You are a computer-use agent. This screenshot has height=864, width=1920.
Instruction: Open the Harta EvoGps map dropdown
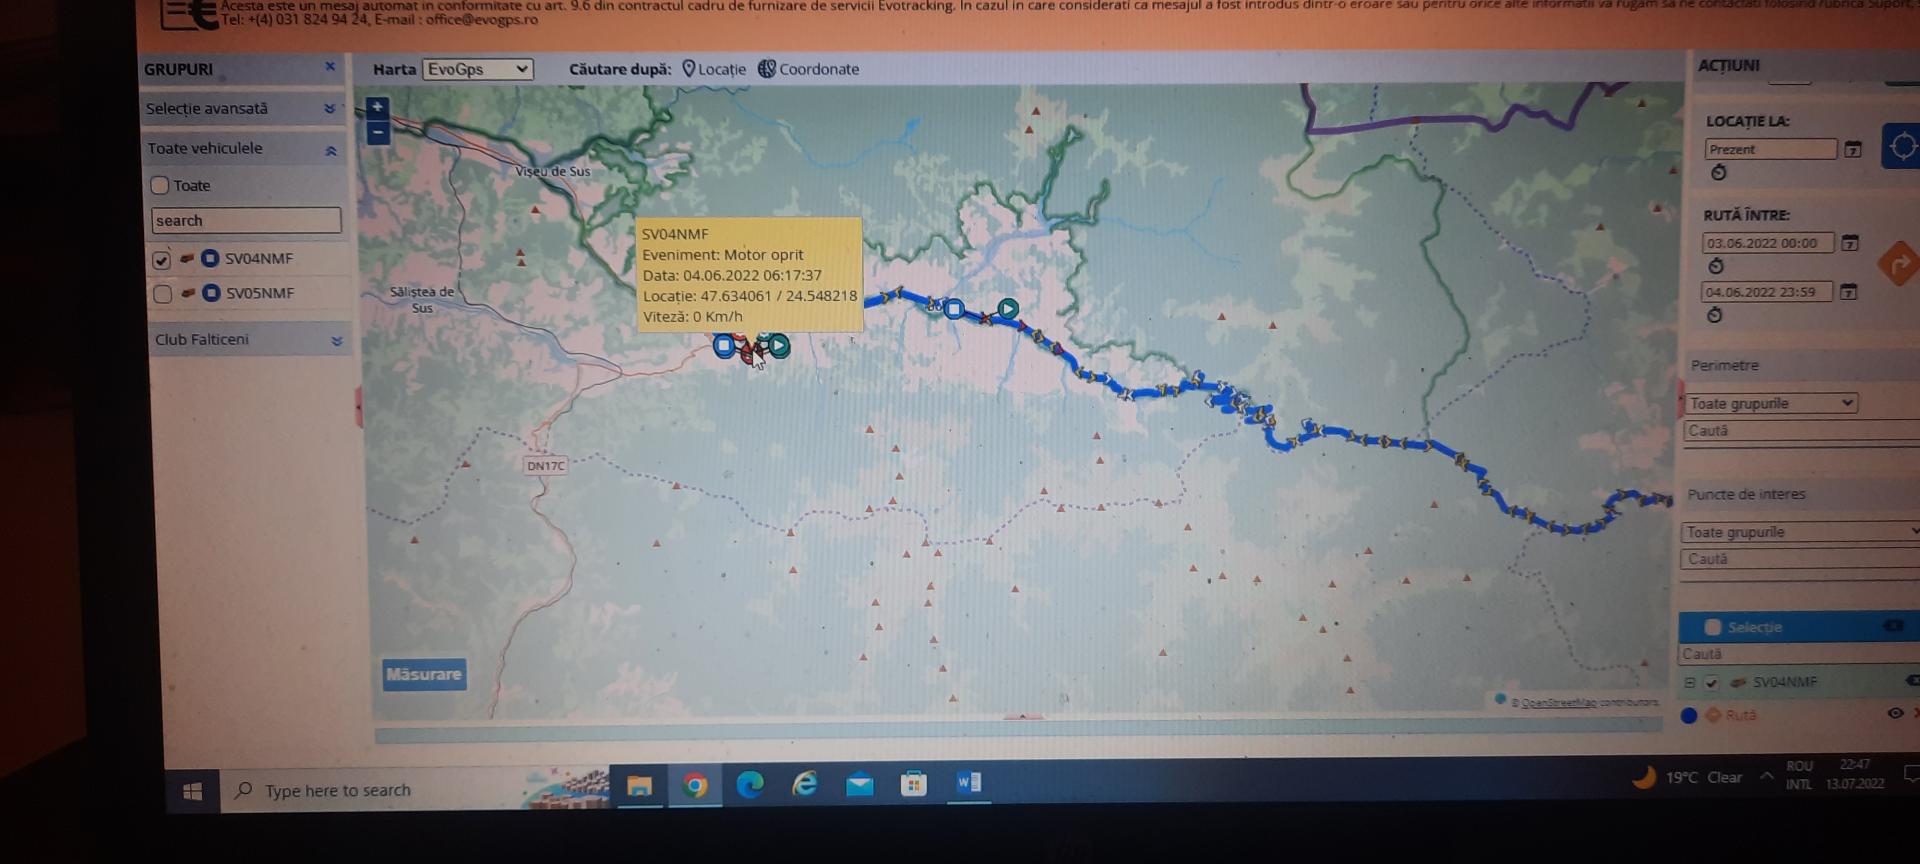point(478,69)
